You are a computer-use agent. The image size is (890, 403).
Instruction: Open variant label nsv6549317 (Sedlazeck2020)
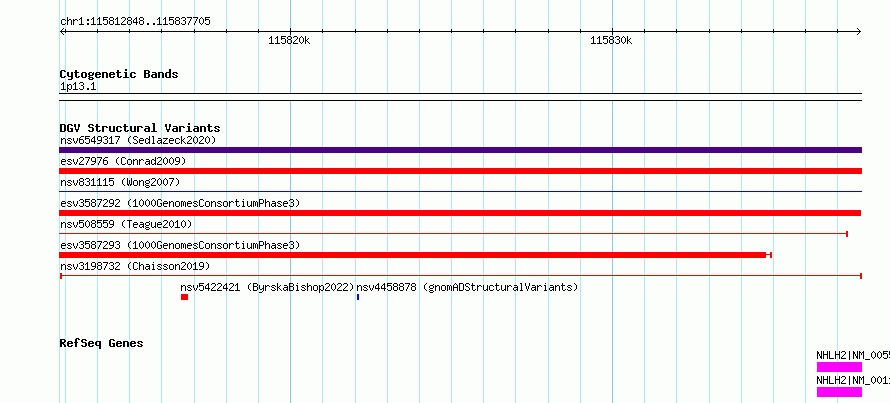138,140
